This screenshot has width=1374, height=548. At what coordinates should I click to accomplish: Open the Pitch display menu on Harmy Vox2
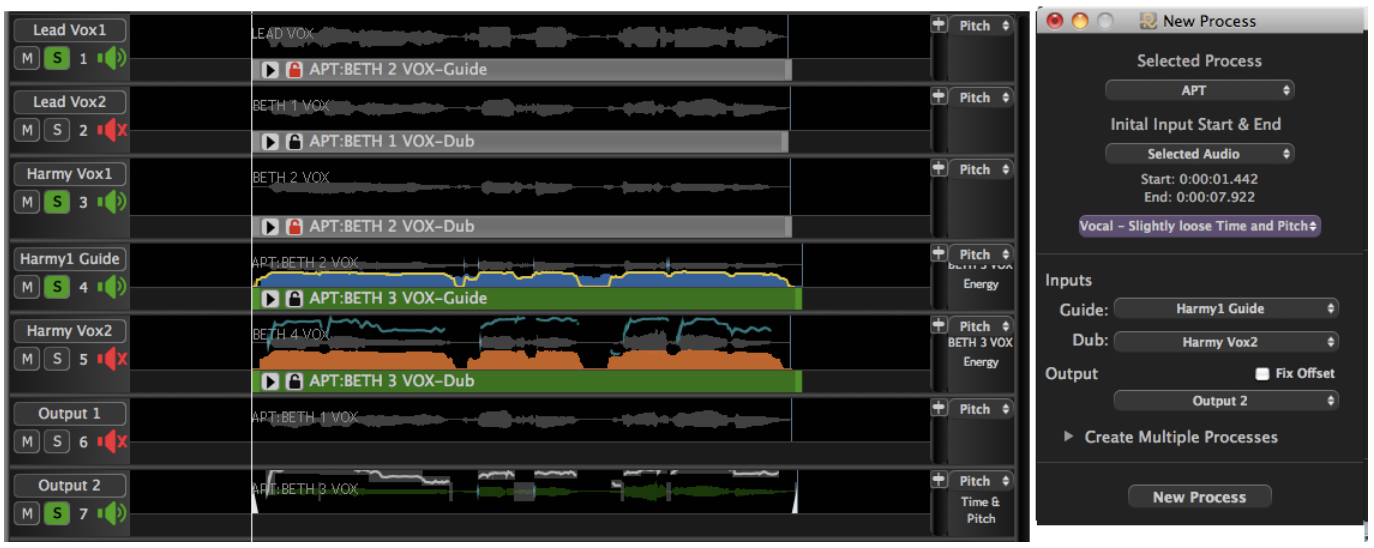(980, 326)
